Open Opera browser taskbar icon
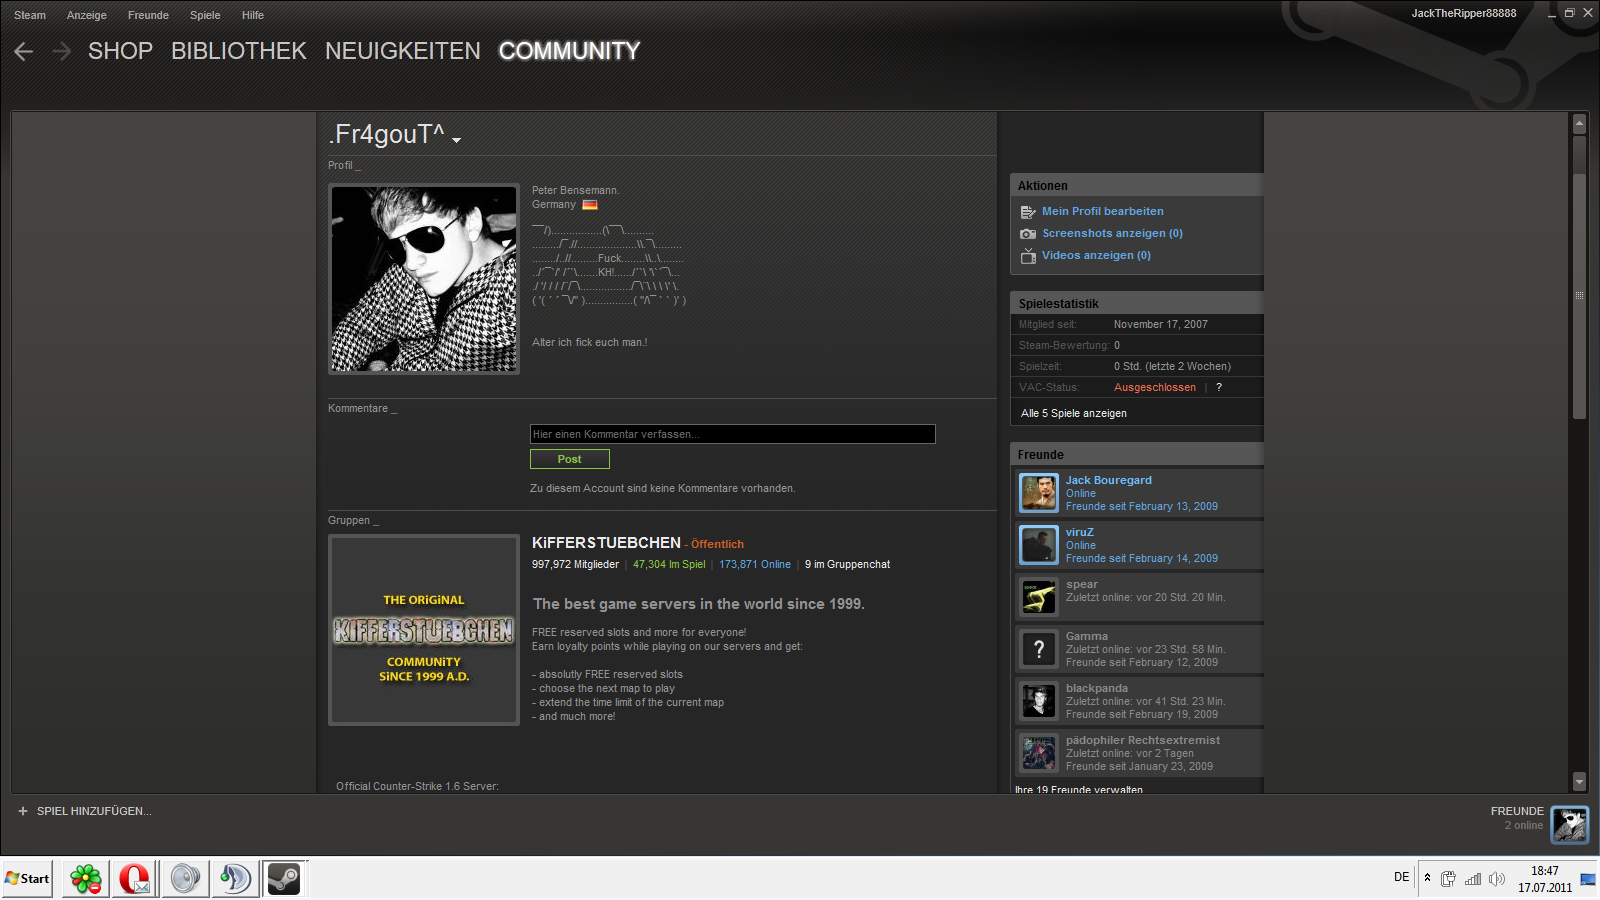 click(134, 879)
